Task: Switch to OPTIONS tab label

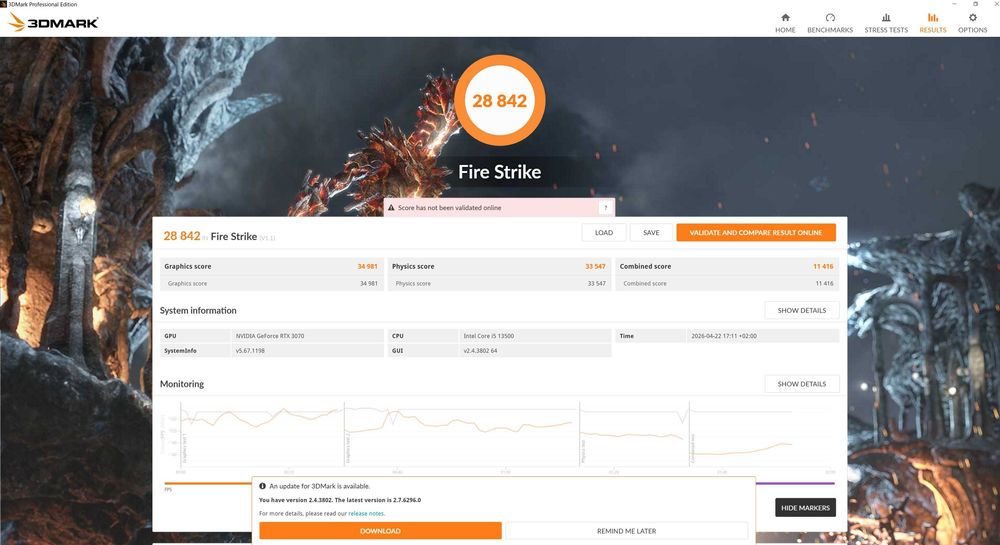Action: pyautogui.click(x=973, y=30)
